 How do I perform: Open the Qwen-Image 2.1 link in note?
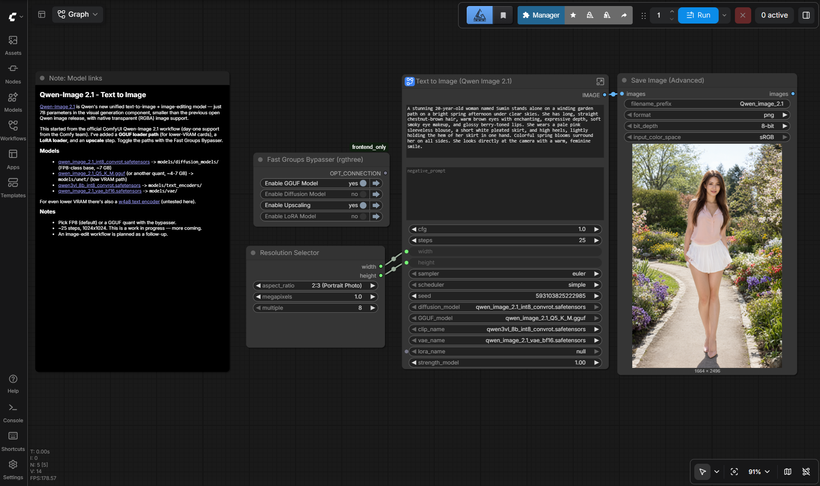pyautogui.click(x=57, y=107)
